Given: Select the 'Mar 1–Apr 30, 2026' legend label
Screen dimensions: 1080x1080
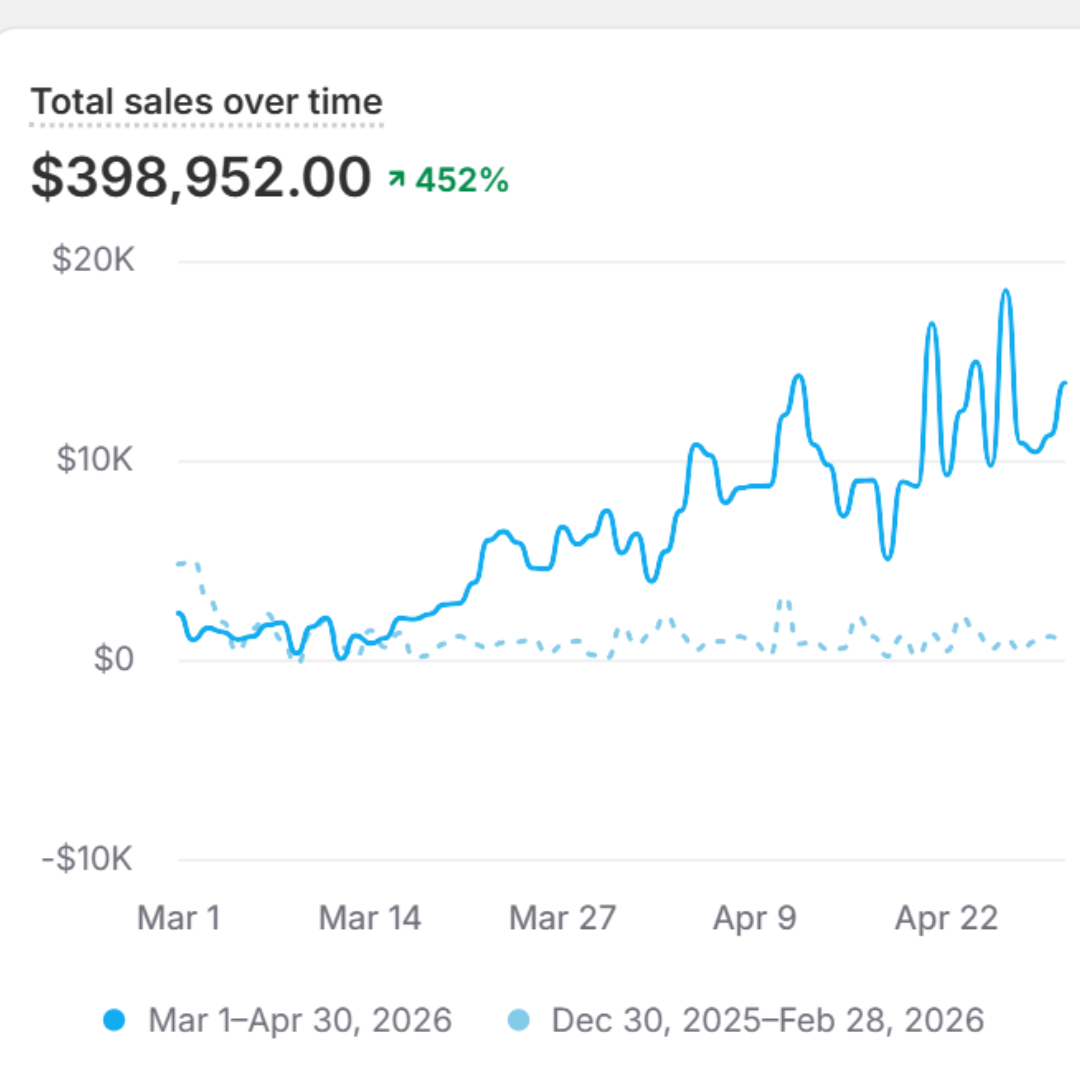Looking at the screenshot, I should pos(300,1020).
